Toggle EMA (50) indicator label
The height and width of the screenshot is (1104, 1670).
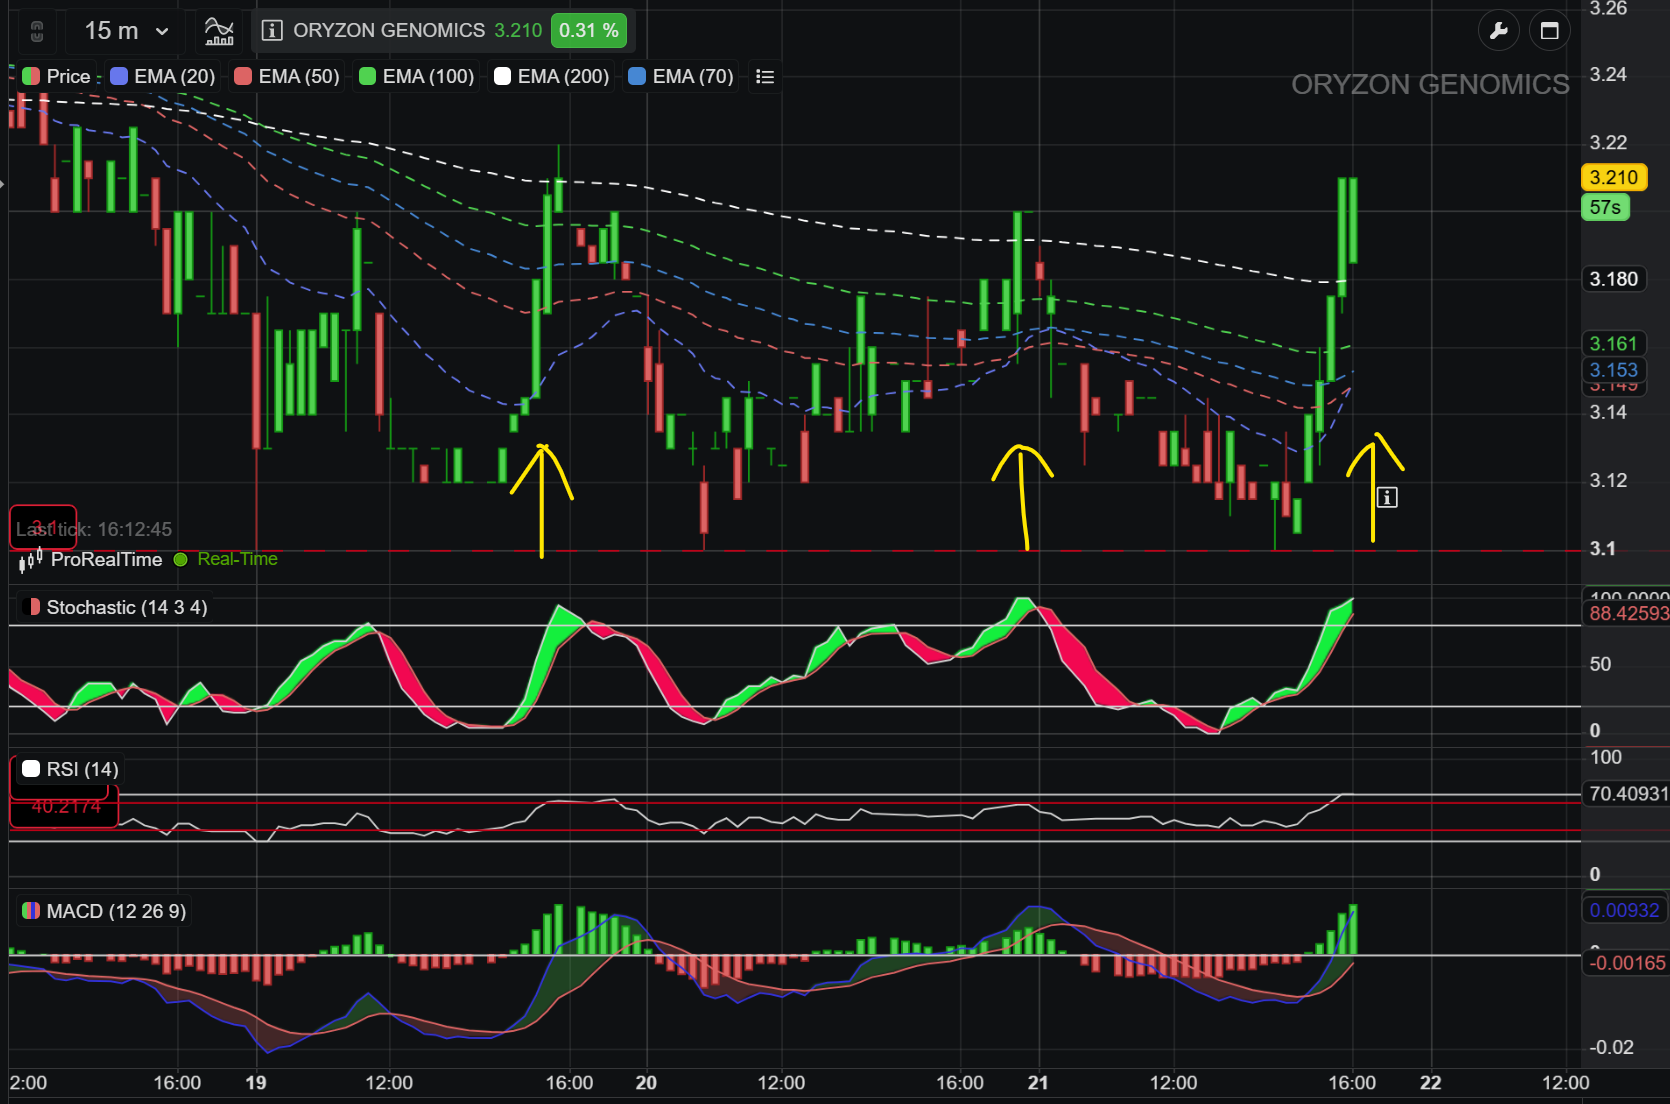pos(287,77)
